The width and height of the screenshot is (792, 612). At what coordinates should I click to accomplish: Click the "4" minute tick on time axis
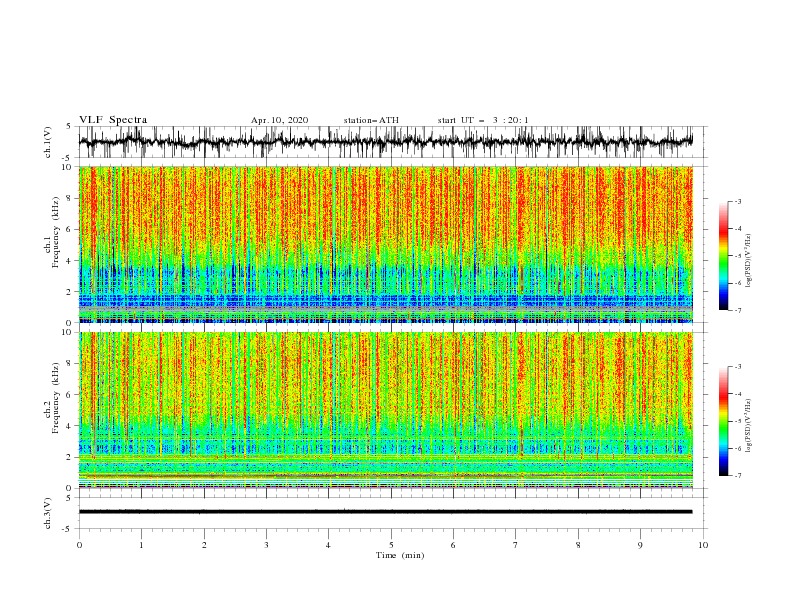tap(329, 545)
